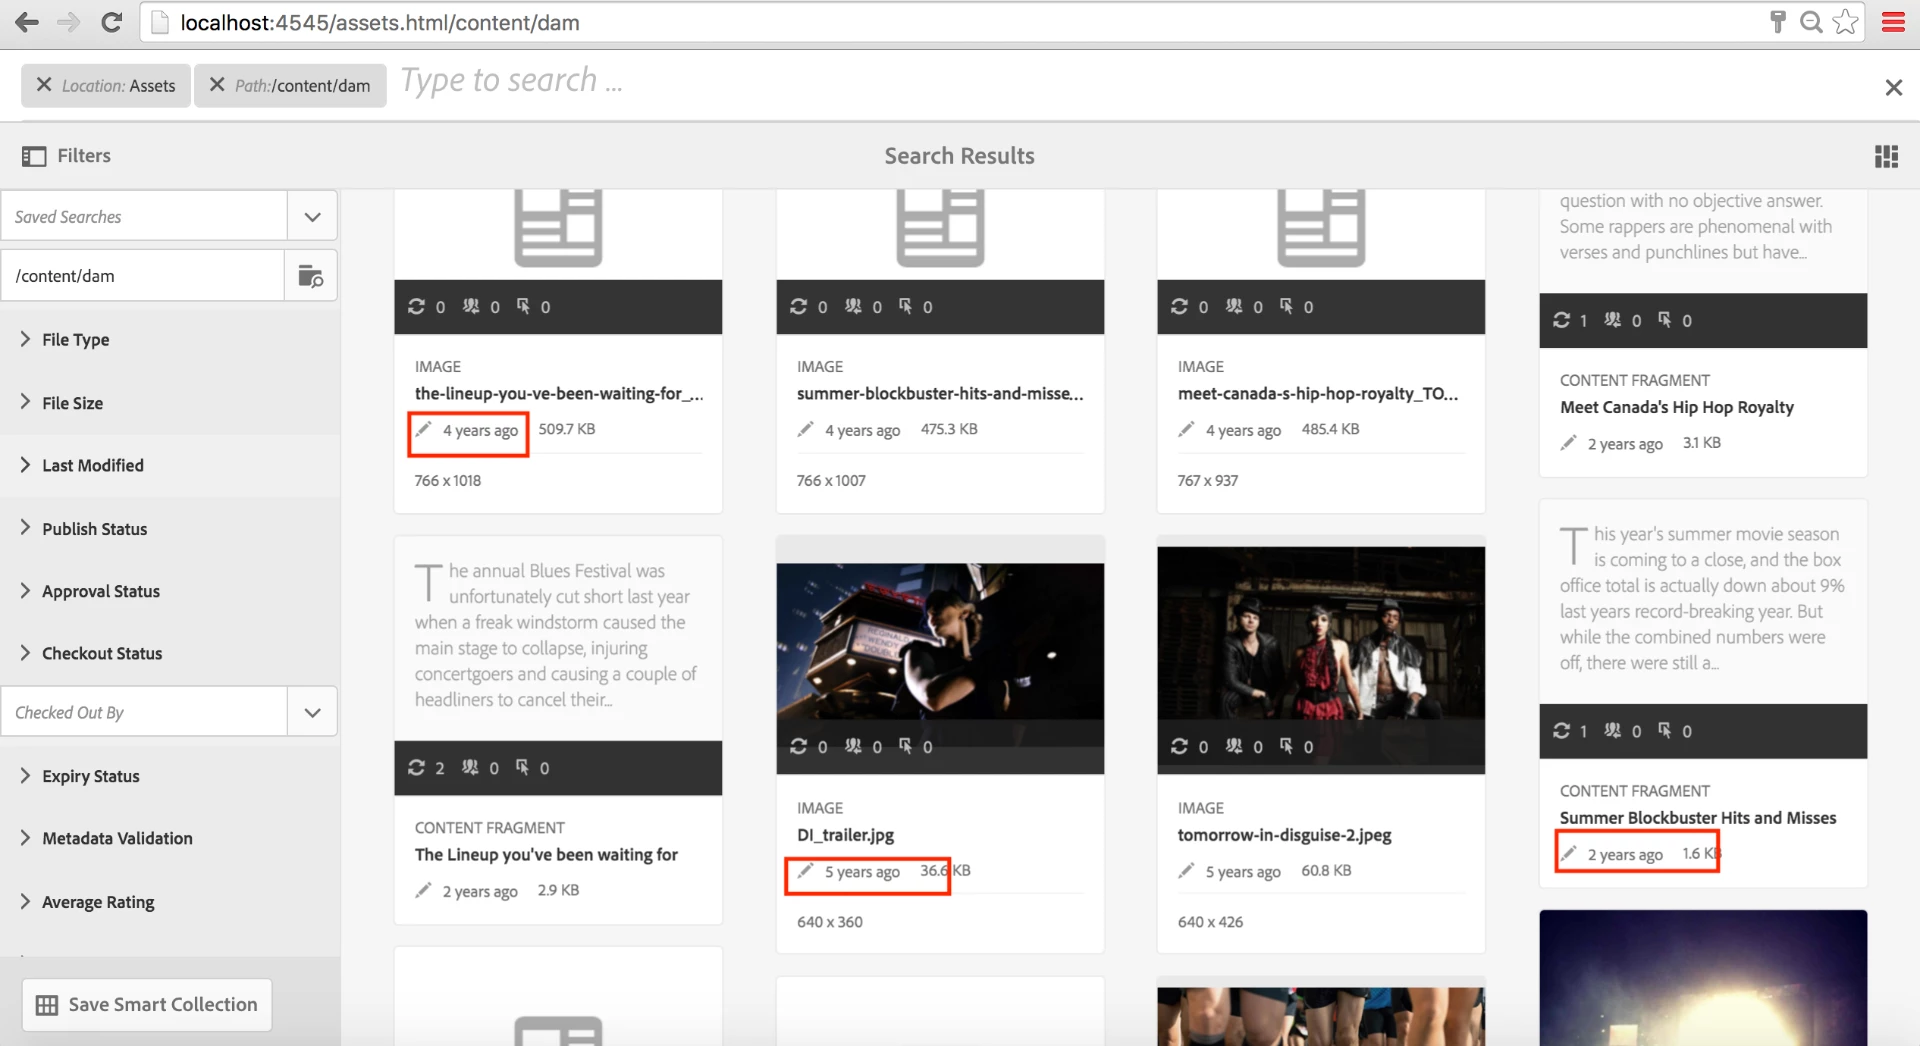Image resolution: width=1920 pixels, height=1046 pixels.
Task: Click references icon on The Lineup content fragment
Action: tap(417, 768)
